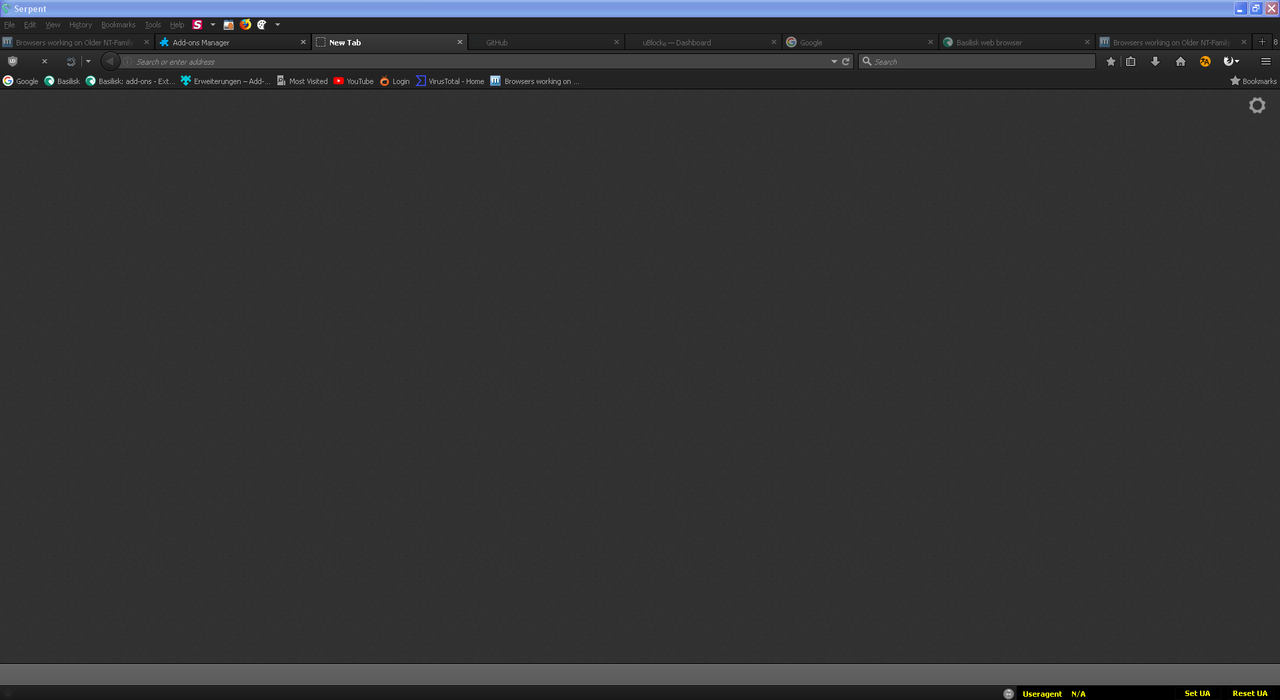The image size is (1280, 700).
Task: Open the Basilisk bookmark
Action: (62, 81)
